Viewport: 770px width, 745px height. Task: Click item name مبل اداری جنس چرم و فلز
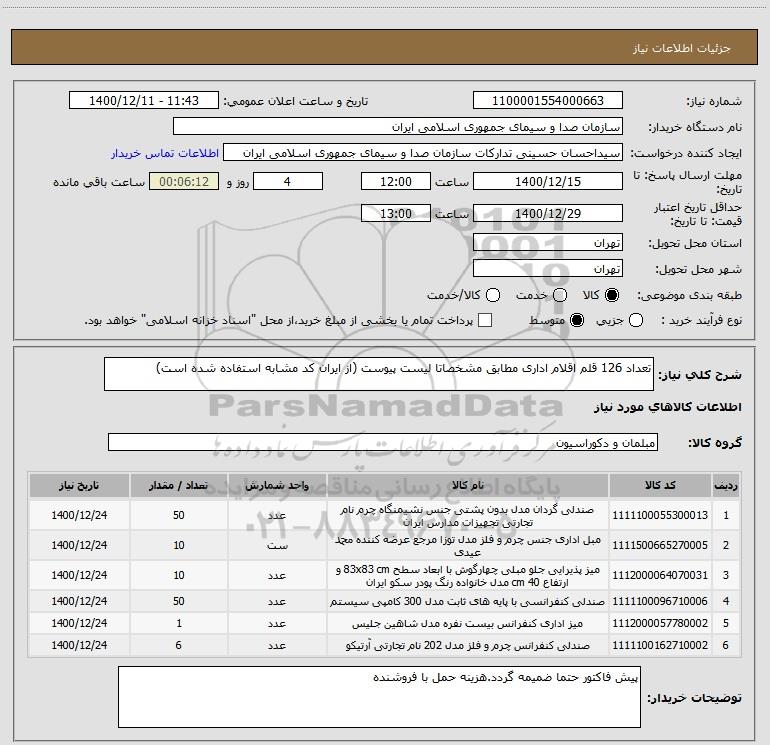[x=468, y=546]
